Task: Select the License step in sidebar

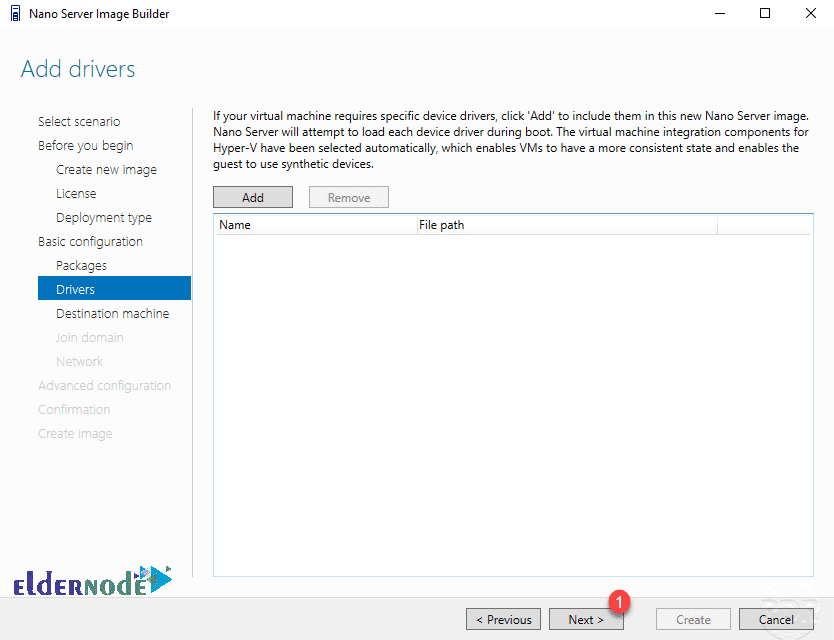Action: (x=76, y=193)
